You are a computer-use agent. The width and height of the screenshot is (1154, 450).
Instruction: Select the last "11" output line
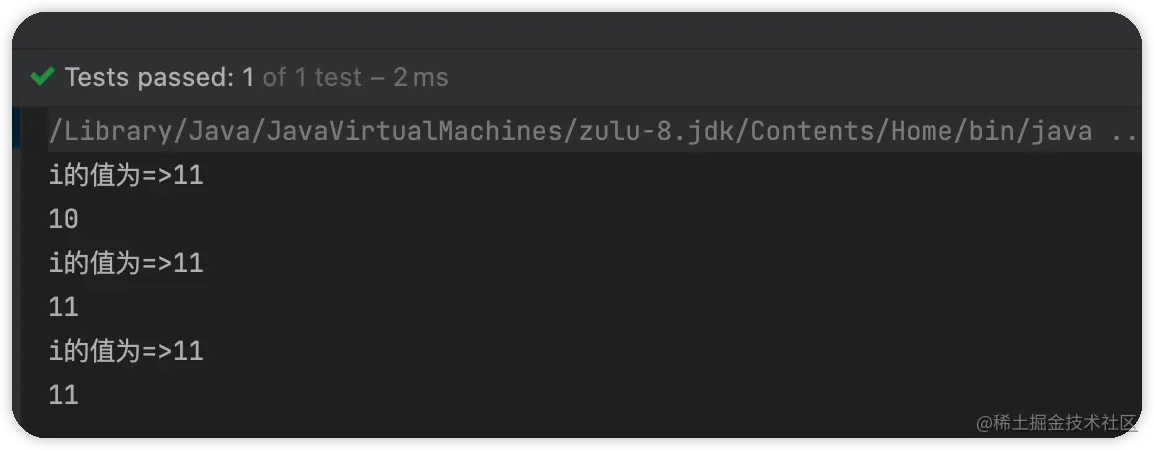click(63, 395)
